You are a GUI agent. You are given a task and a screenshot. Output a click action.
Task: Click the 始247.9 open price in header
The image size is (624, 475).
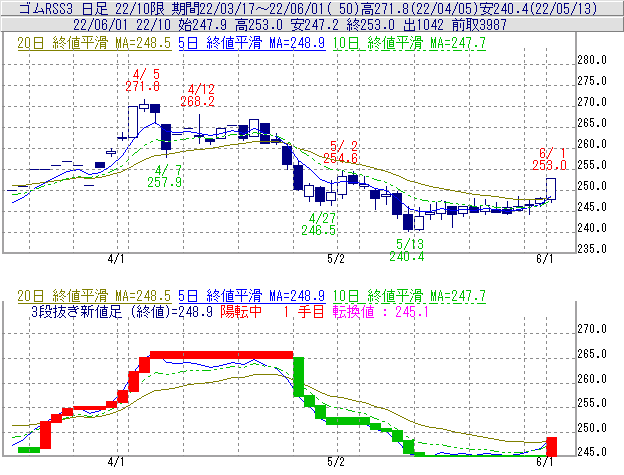pos(203,25)
